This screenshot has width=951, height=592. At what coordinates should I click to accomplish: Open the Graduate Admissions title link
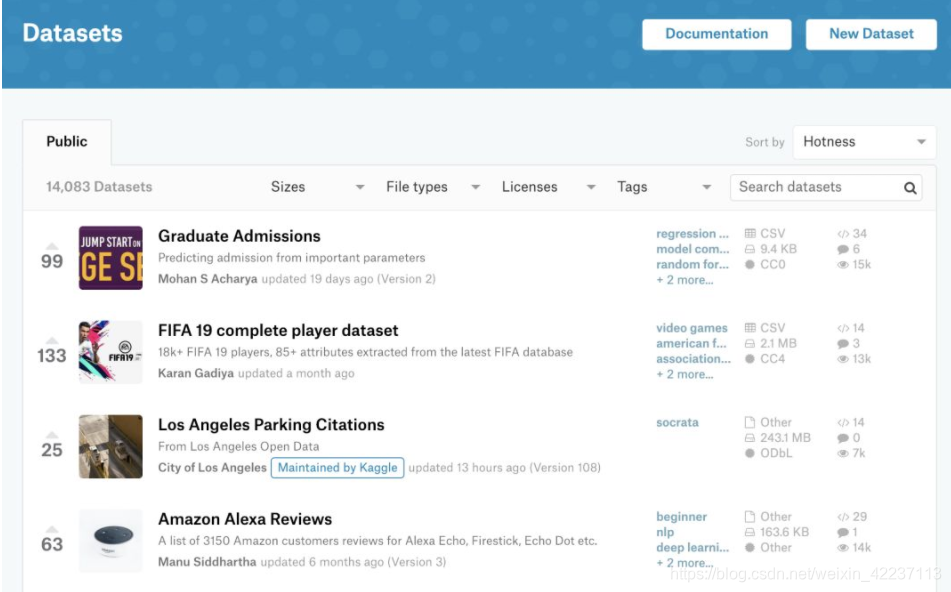pos(239,236)
